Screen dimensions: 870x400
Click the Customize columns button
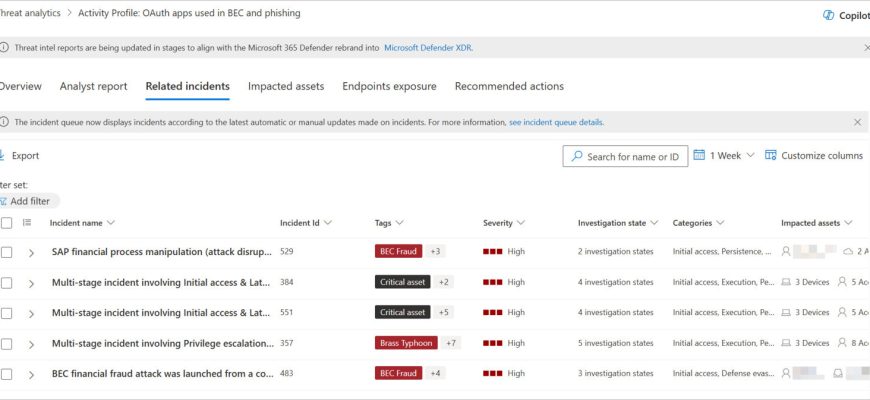click(x=813, y=156)
